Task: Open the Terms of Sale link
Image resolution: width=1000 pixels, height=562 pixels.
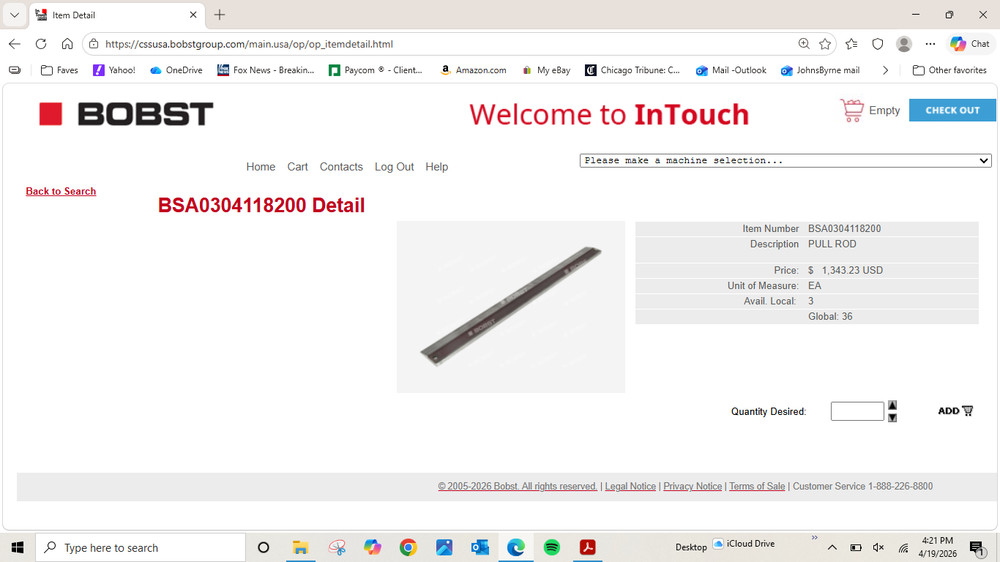Action: (757, 486)
